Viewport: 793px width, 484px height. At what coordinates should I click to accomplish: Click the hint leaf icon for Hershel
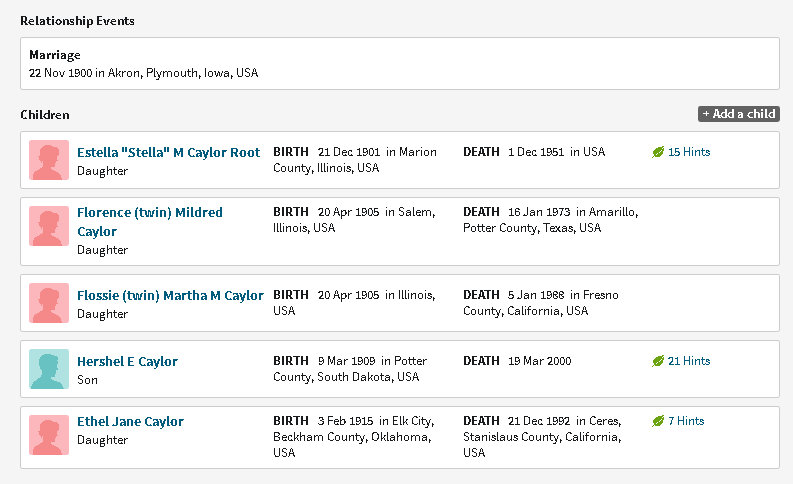658,361
